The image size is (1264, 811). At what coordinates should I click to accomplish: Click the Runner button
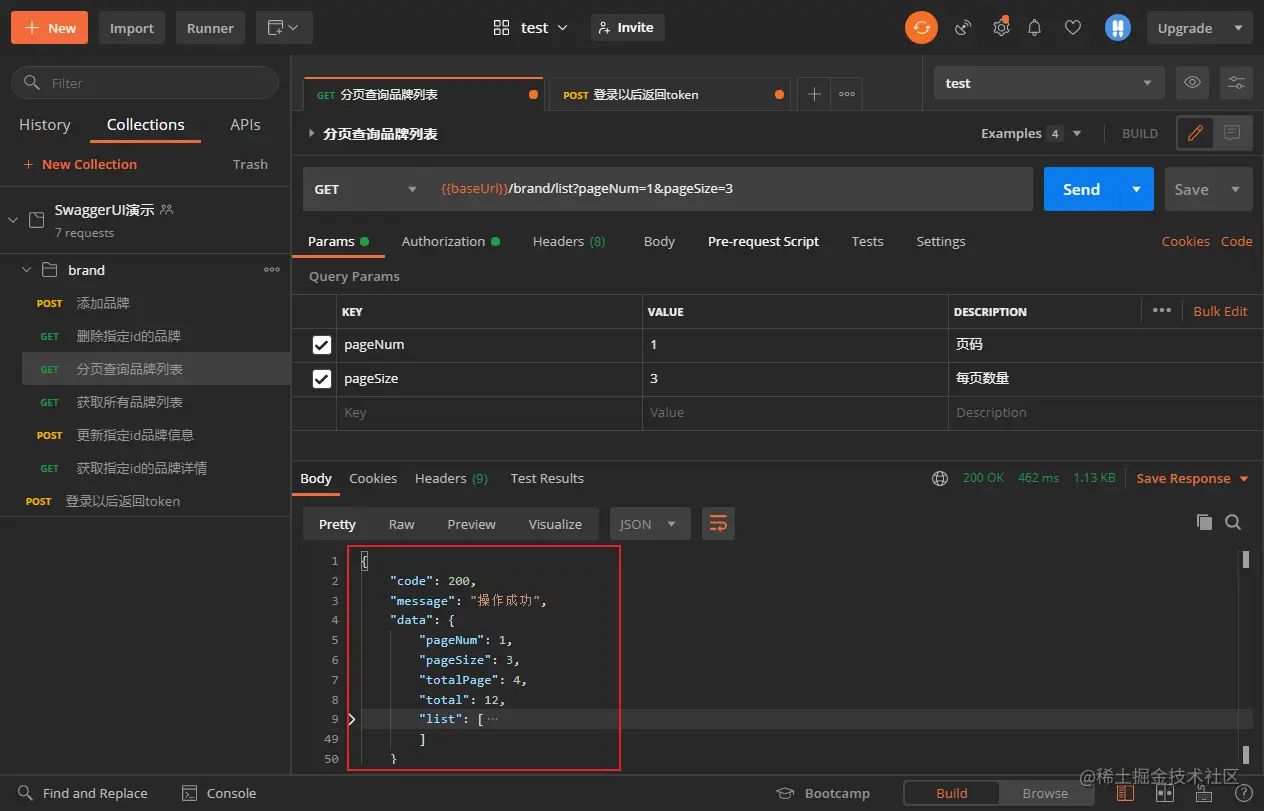click(210, 28)
